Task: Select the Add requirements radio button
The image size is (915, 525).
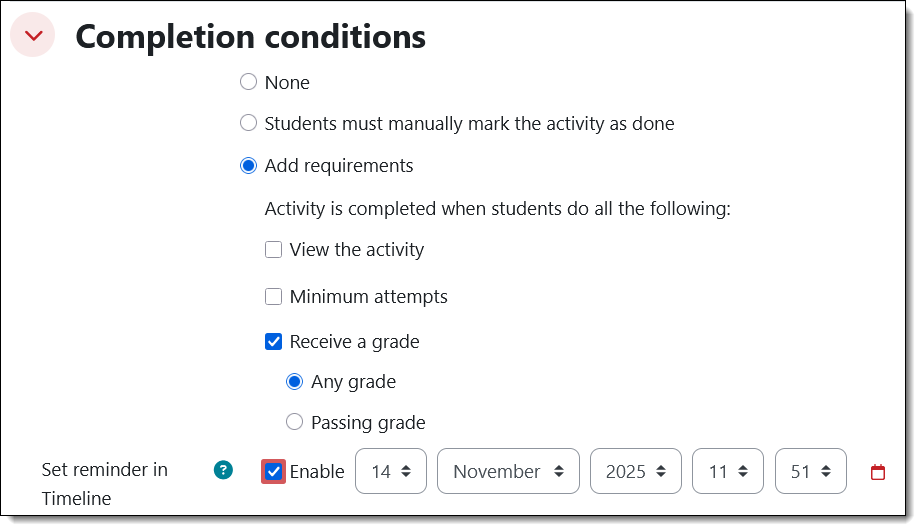Action: (249, 166)
